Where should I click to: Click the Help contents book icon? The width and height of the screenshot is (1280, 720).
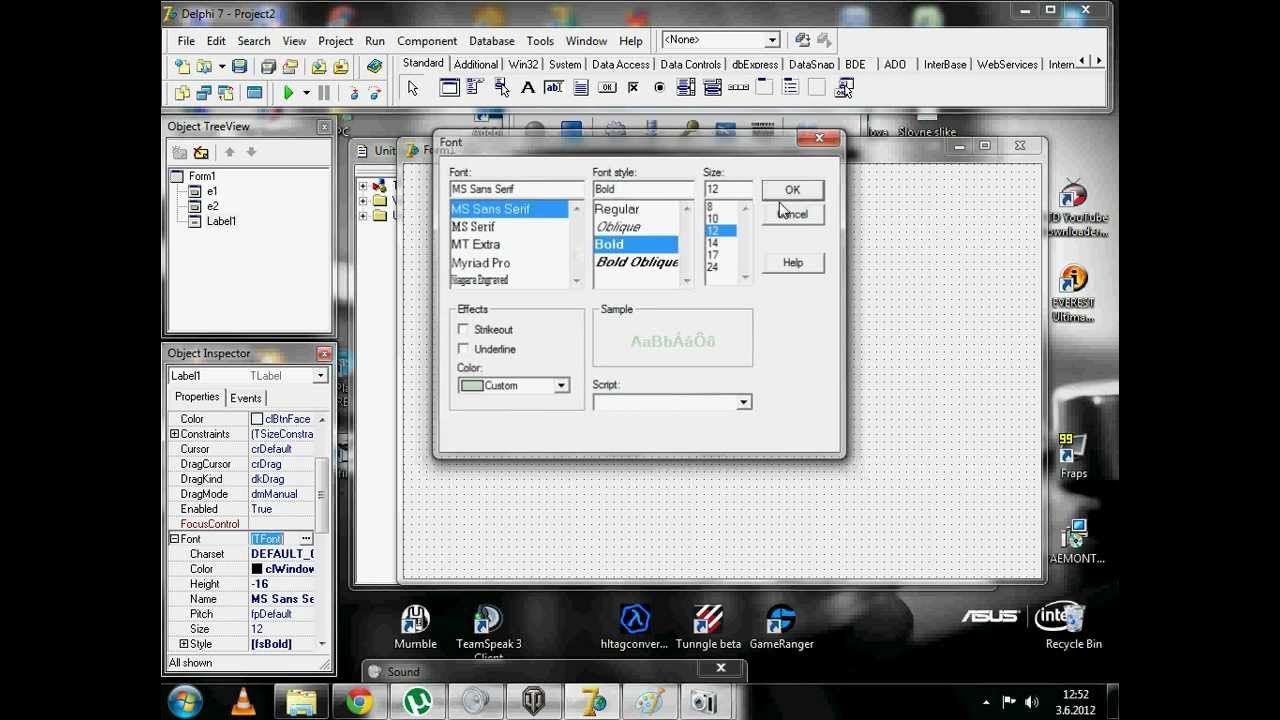(x=374, y=66)
